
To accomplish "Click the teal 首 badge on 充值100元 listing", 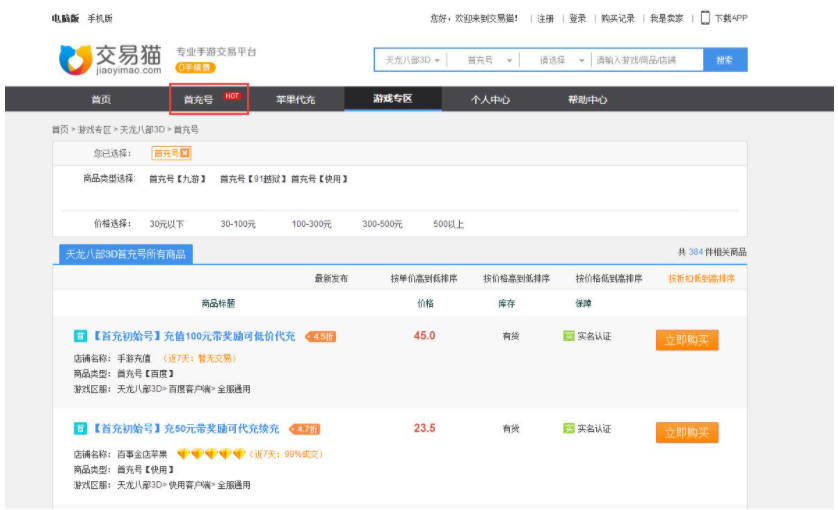I will 80,336.
